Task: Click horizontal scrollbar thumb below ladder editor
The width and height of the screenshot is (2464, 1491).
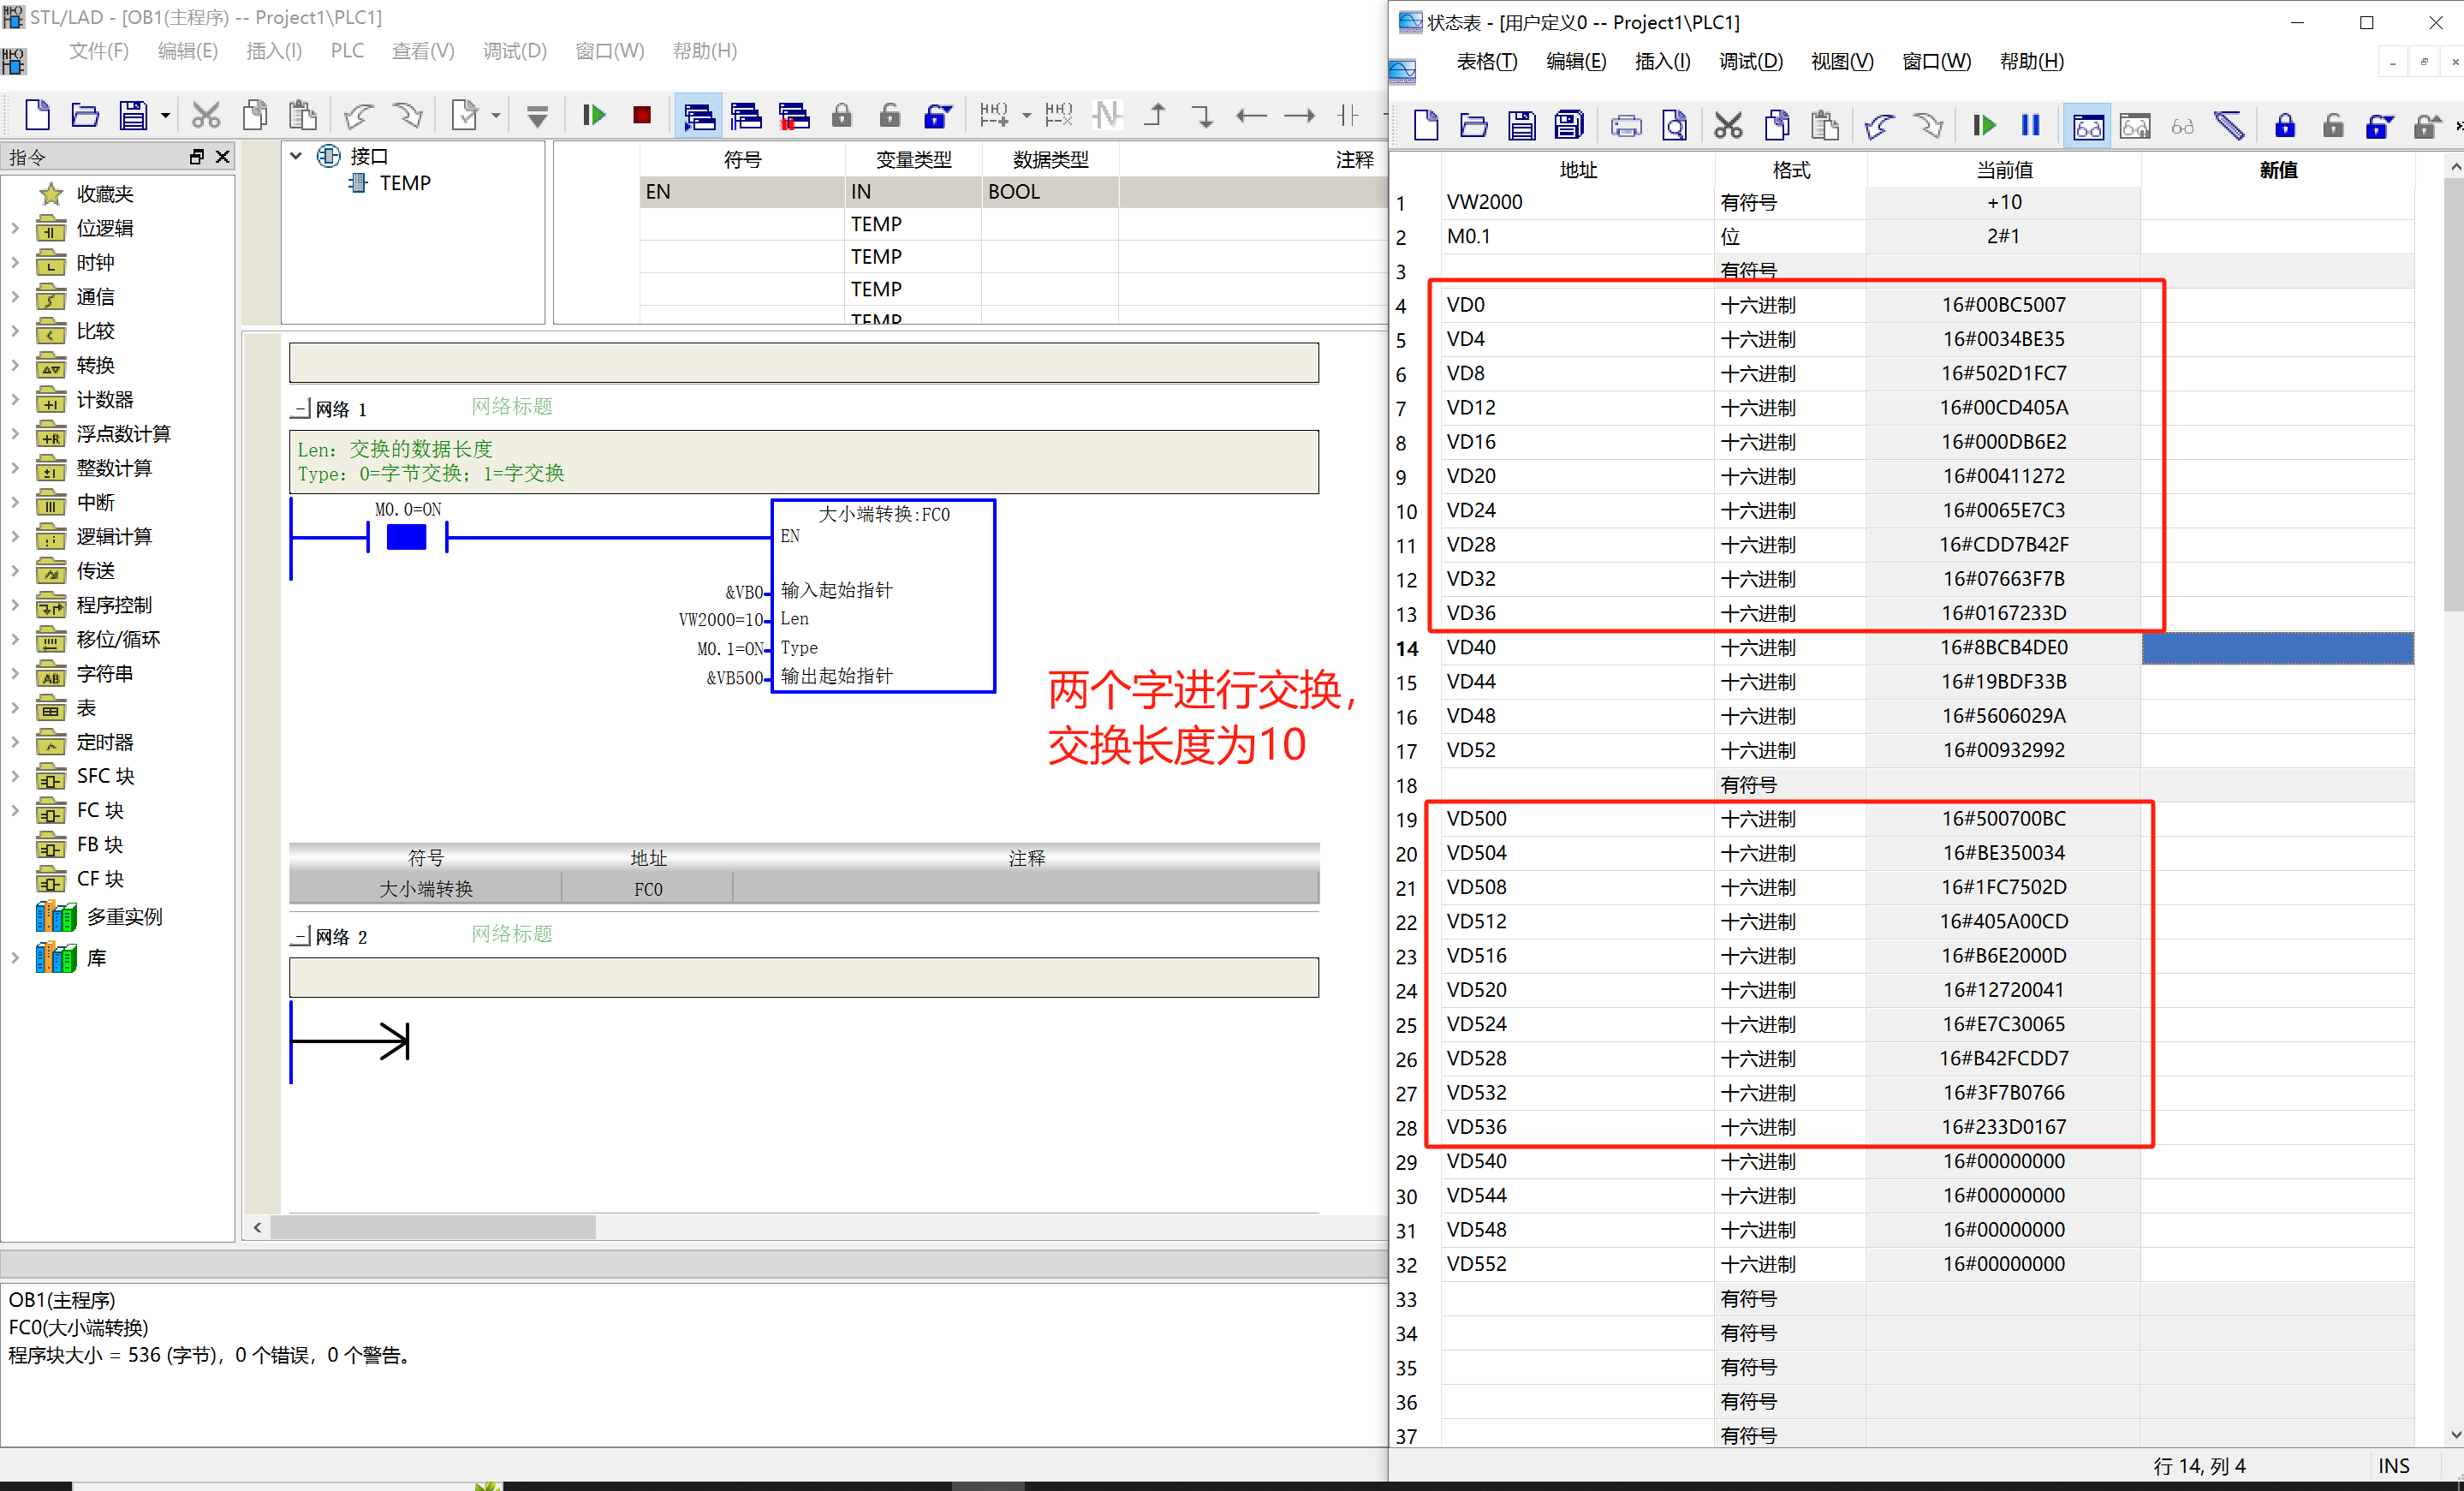Action: (433, 1227)
